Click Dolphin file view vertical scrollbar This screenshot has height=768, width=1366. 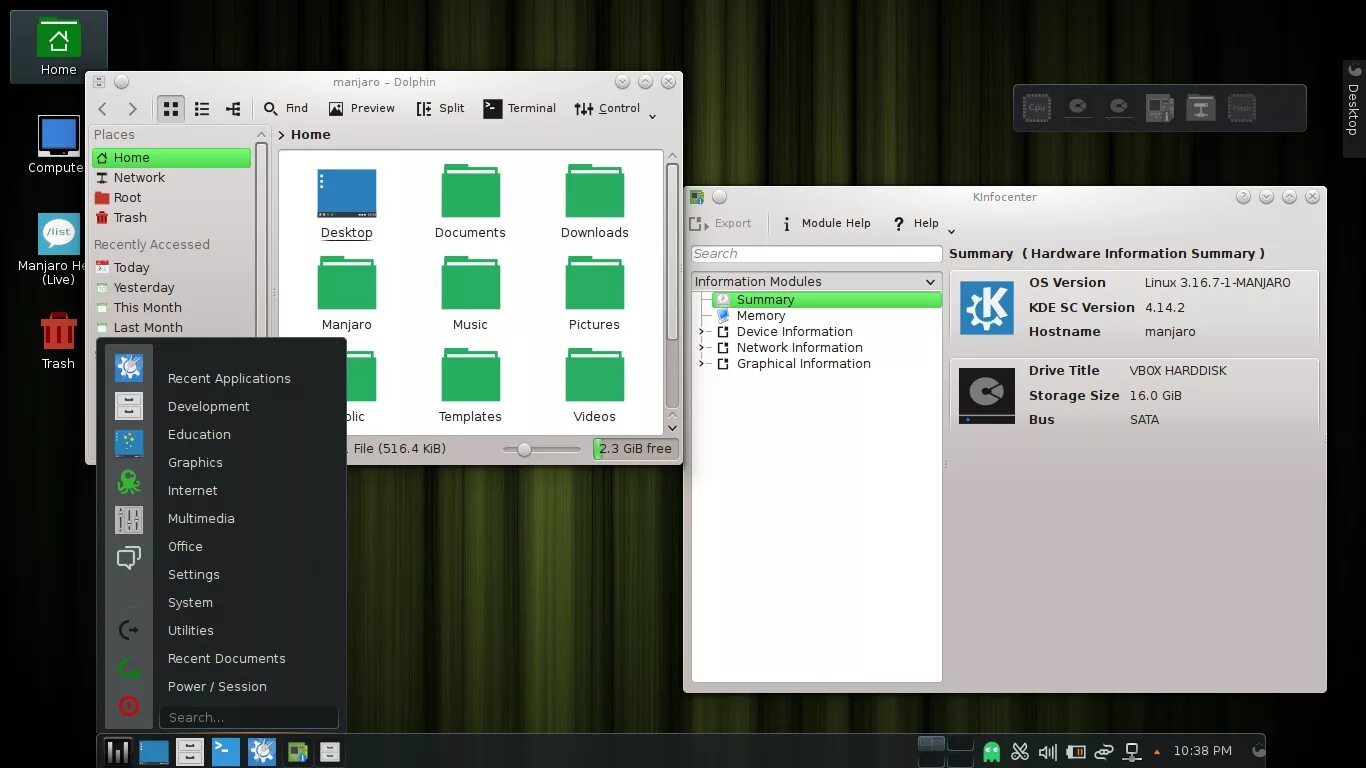(672, 250)
